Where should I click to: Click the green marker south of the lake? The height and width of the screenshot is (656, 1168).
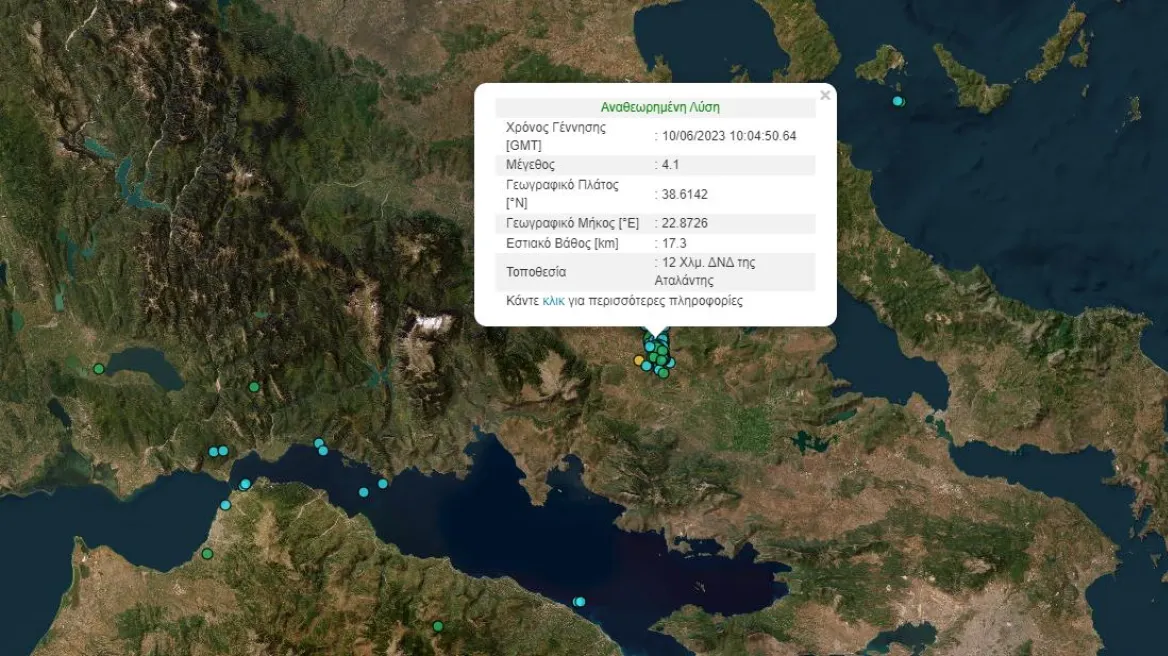click(x=254, y=387)
